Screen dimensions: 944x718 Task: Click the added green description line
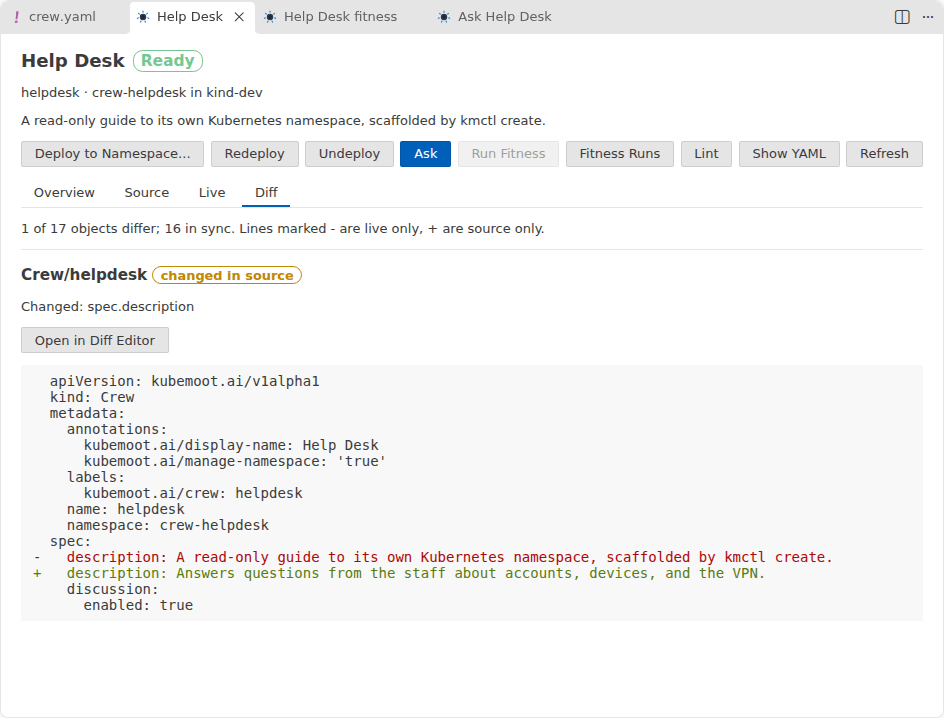pos(416,574)
